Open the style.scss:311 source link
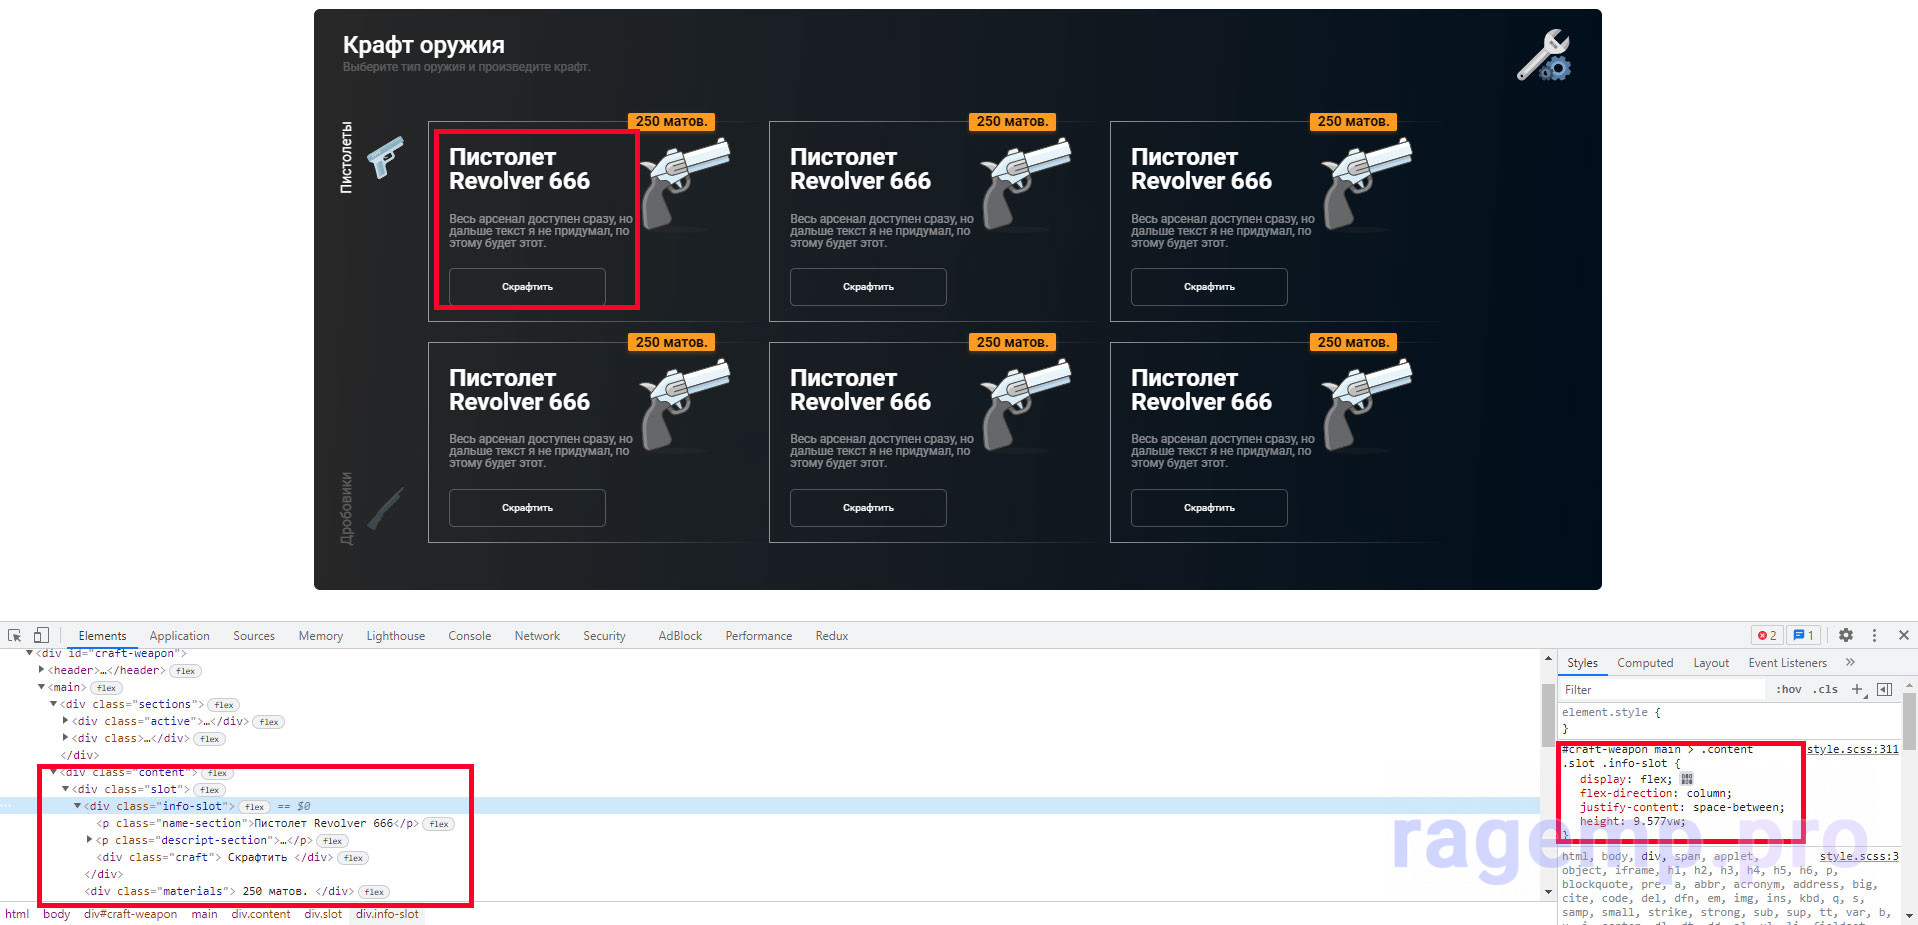This screenshot has width=1918, height=925. tap(1852, 749)
